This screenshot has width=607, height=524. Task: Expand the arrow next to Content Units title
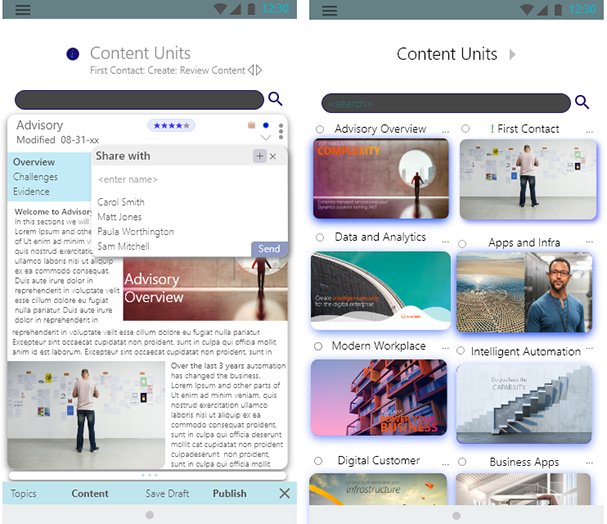tap(513, 54)
